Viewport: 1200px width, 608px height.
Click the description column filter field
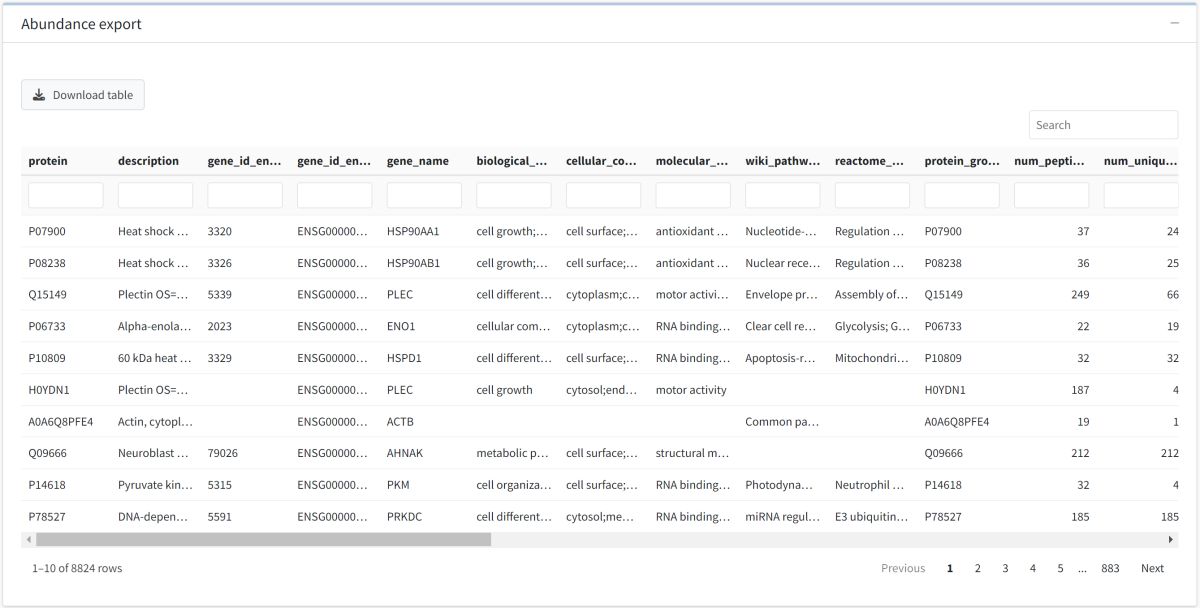tap(155, 195)
